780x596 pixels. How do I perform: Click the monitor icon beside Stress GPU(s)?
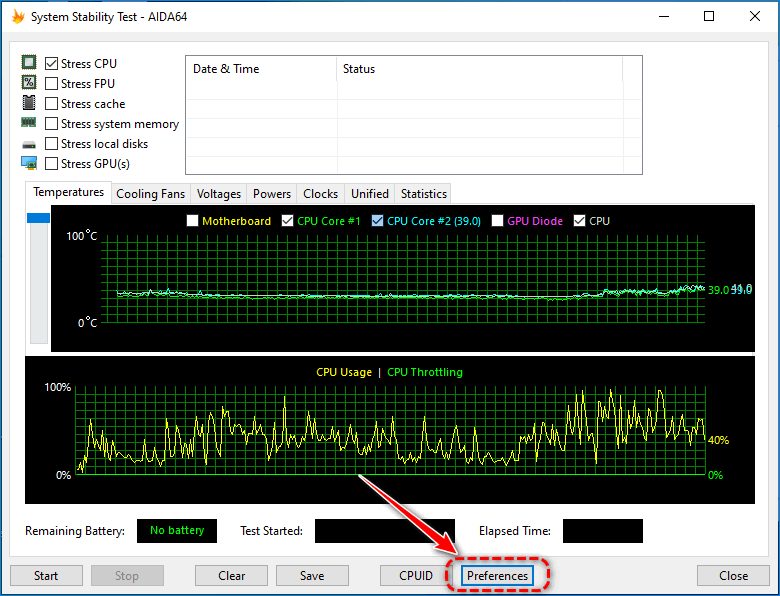point(29,163)
